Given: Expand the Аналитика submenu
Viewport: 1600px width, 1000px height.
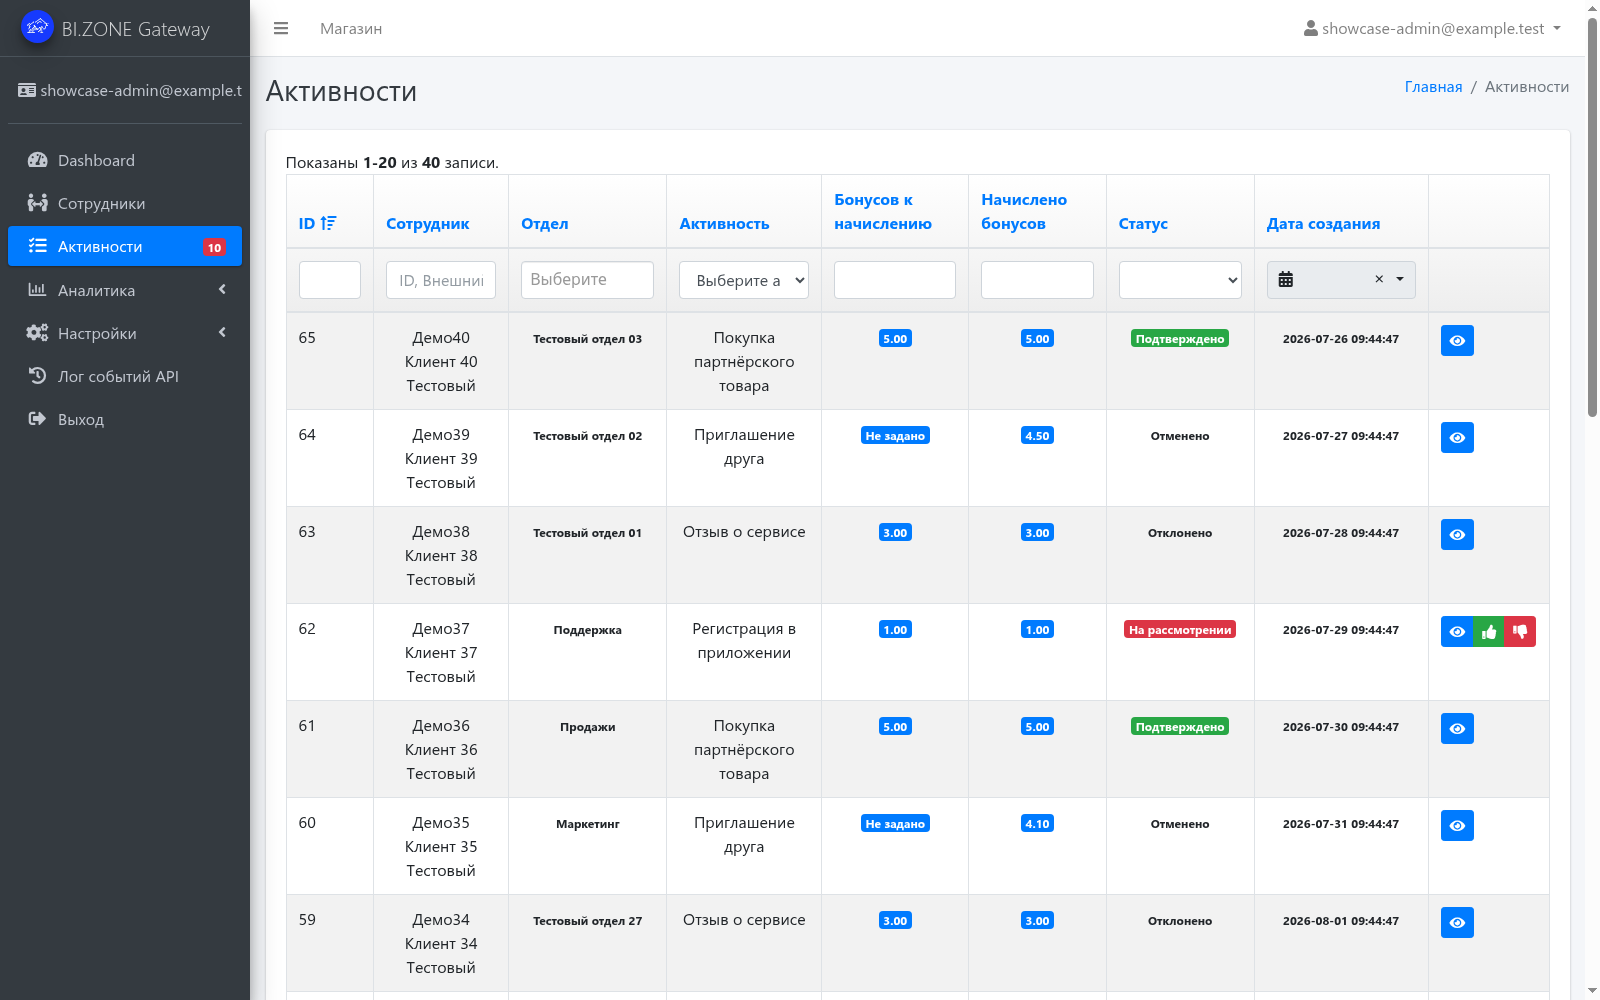Looking at the screenshot, I should pyautogui.click(x=125, y=290).
